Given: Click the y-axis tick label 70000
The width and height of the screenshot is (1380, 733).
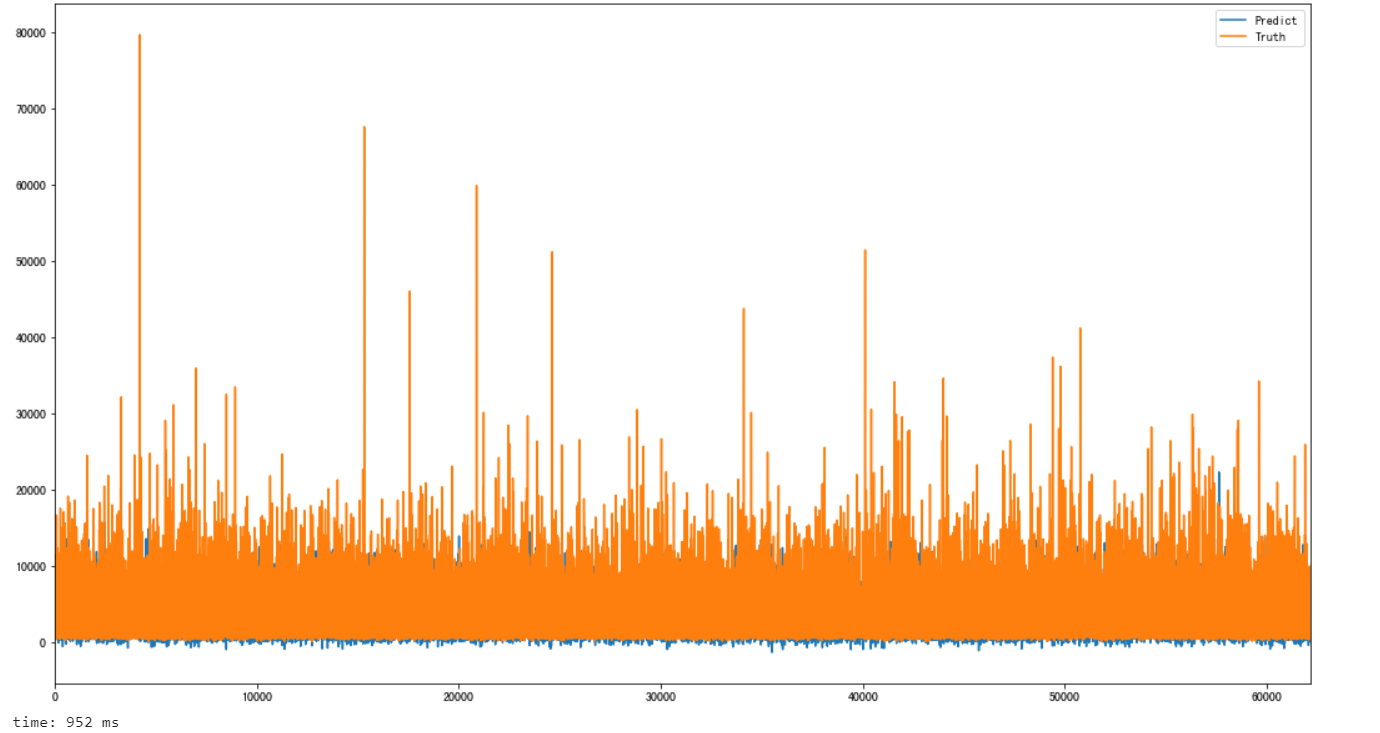Looking at the screenshot, I should pyautogui.click(x=30, y=109).
